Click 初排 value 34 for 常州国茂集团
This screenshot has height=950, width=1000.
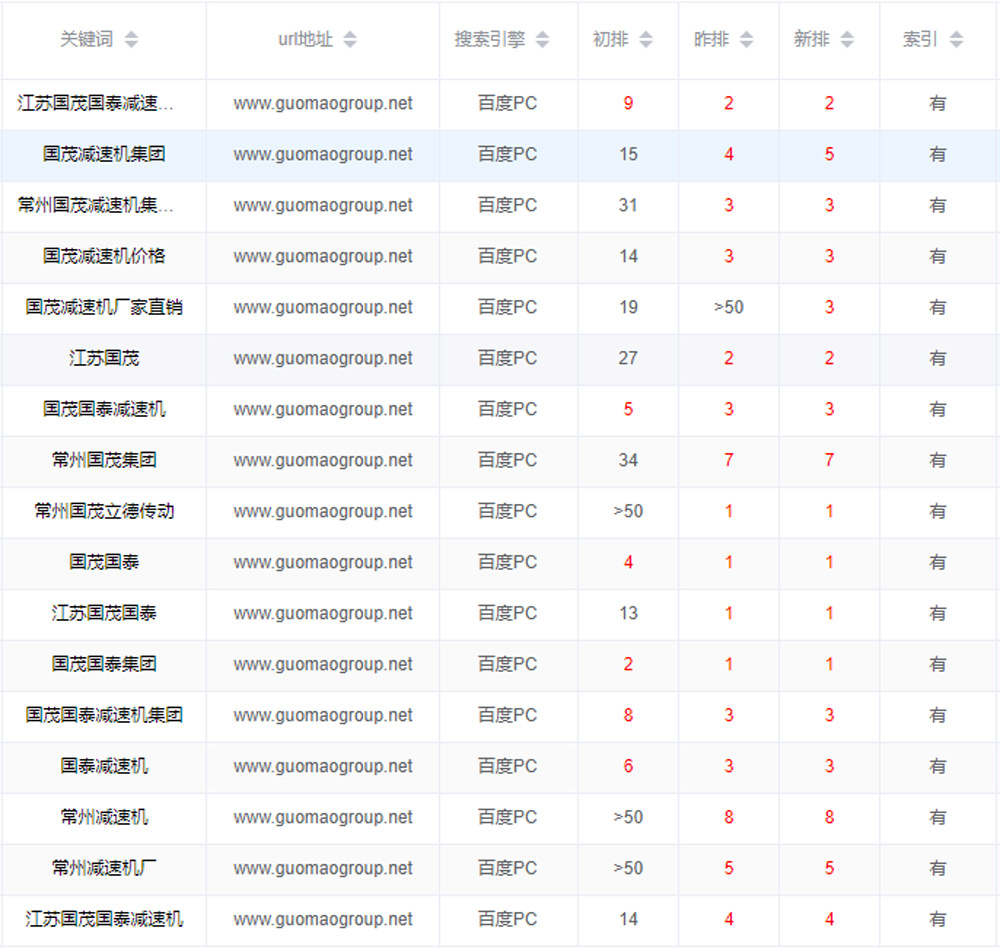click(628, 460)
